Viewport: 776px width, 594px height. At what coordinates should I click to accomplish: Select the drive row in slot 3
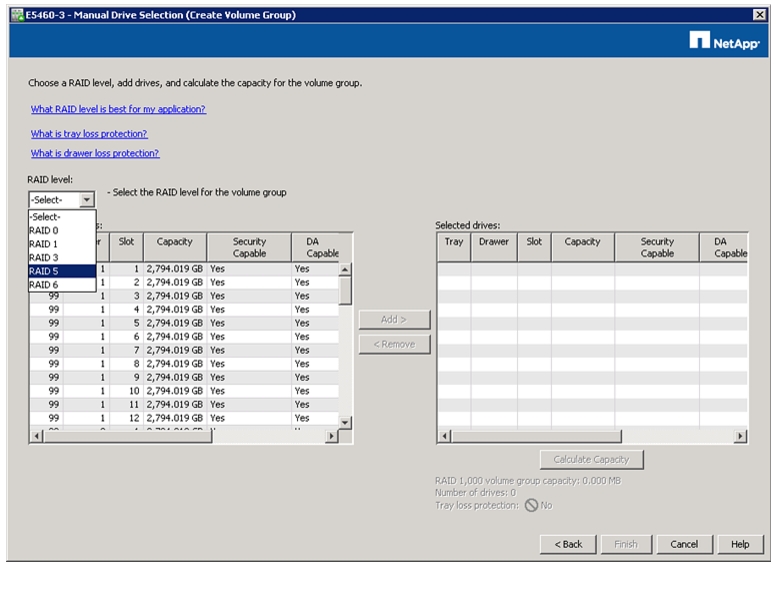[184, 296]
